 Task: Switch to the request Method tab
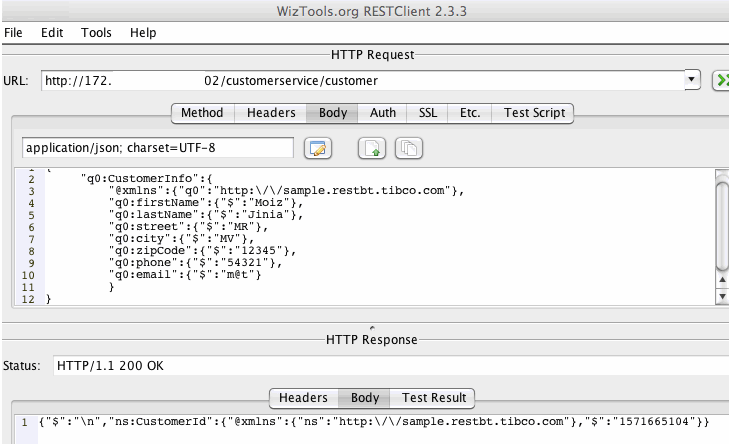(x=202, y=113)
